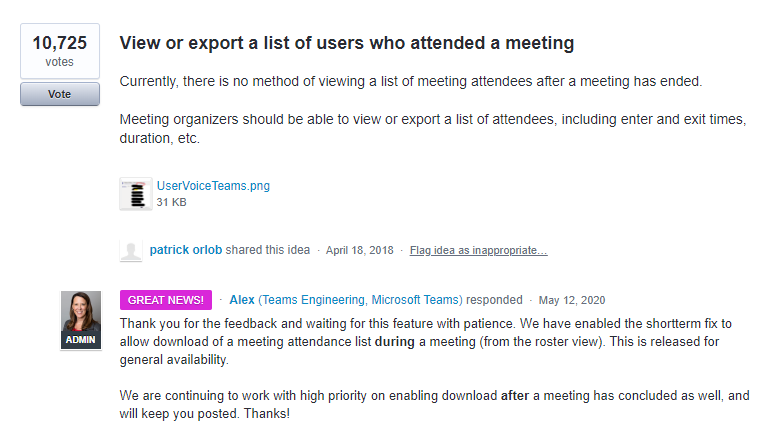
Task: Flag idea as inappropriate
Action: tap(478, 250)
